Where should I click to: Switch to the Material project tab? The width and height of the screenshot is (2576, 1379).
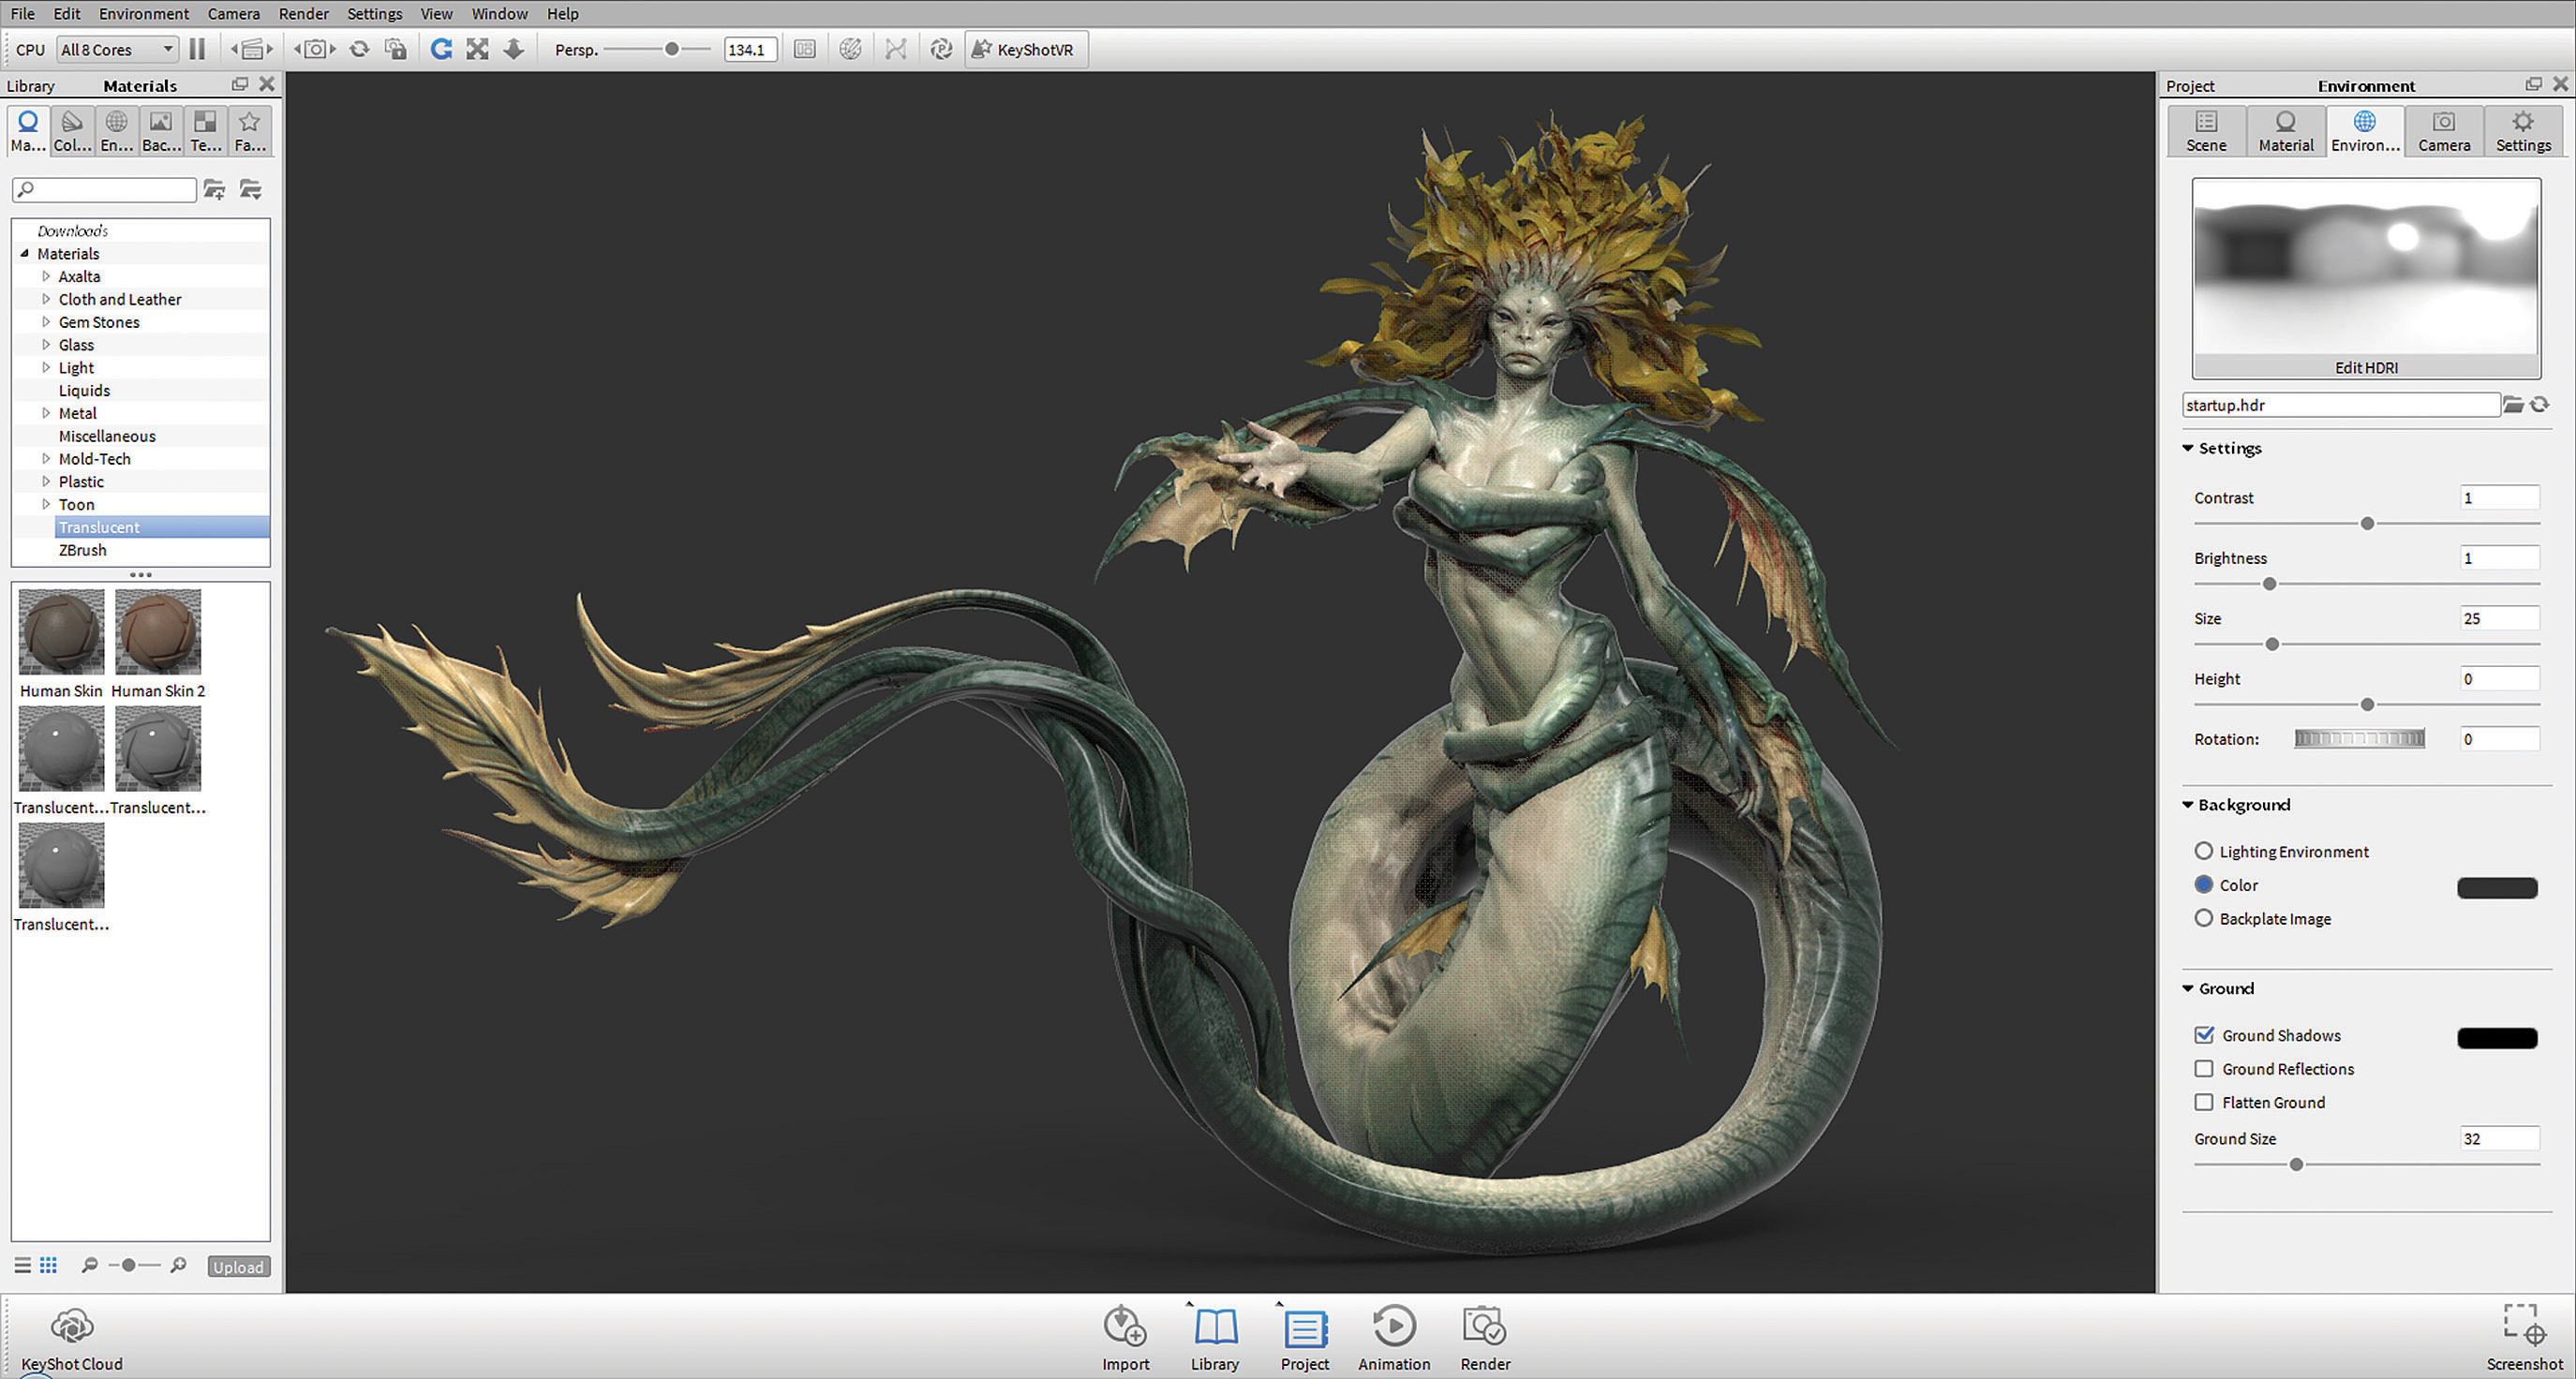coord(2286,131)
